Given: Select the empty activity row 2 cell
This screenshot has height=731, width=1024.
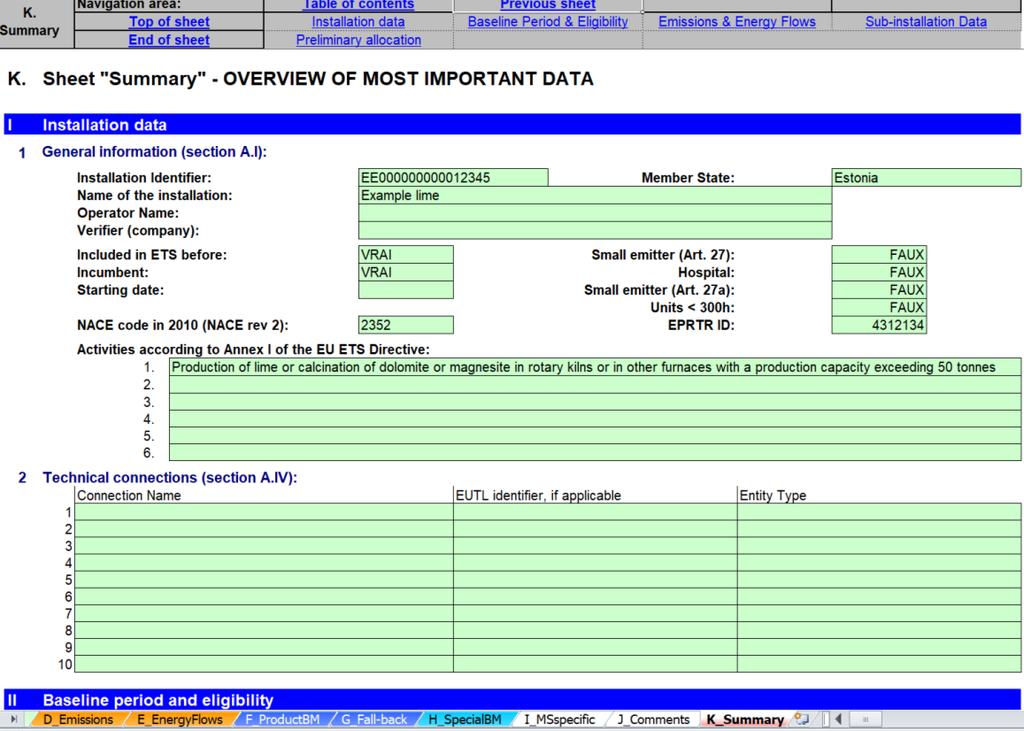Looking at the screenshot, I should click(x=595, y=385).
